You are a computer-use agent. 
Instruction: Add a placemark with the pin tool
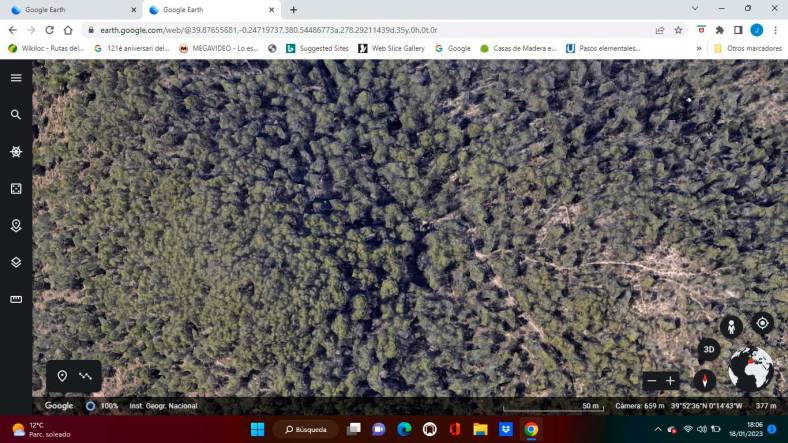[x=62, y=376]
